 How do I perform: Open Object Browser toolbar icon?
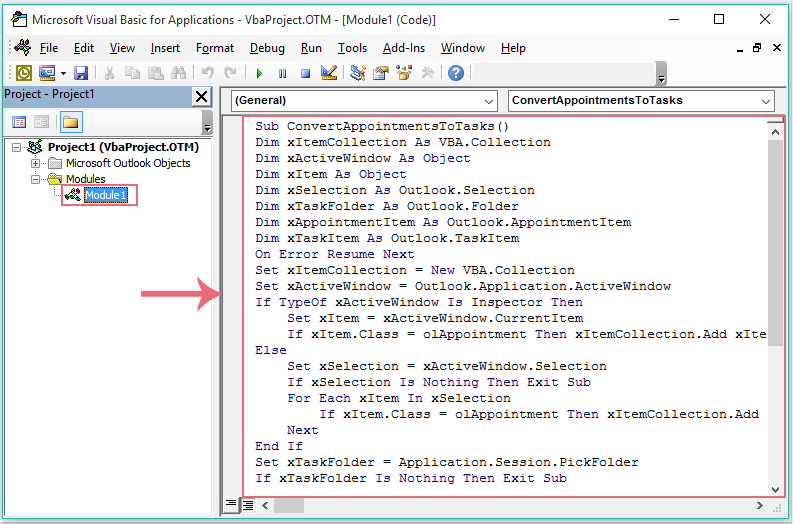tap(404, 73)
